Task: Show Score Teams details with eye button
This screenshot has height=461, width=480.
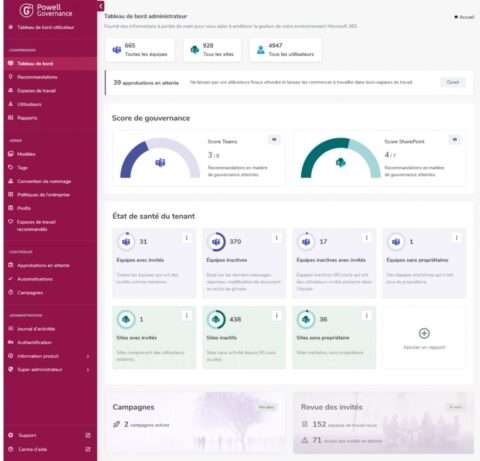Action: pos(274,139)
